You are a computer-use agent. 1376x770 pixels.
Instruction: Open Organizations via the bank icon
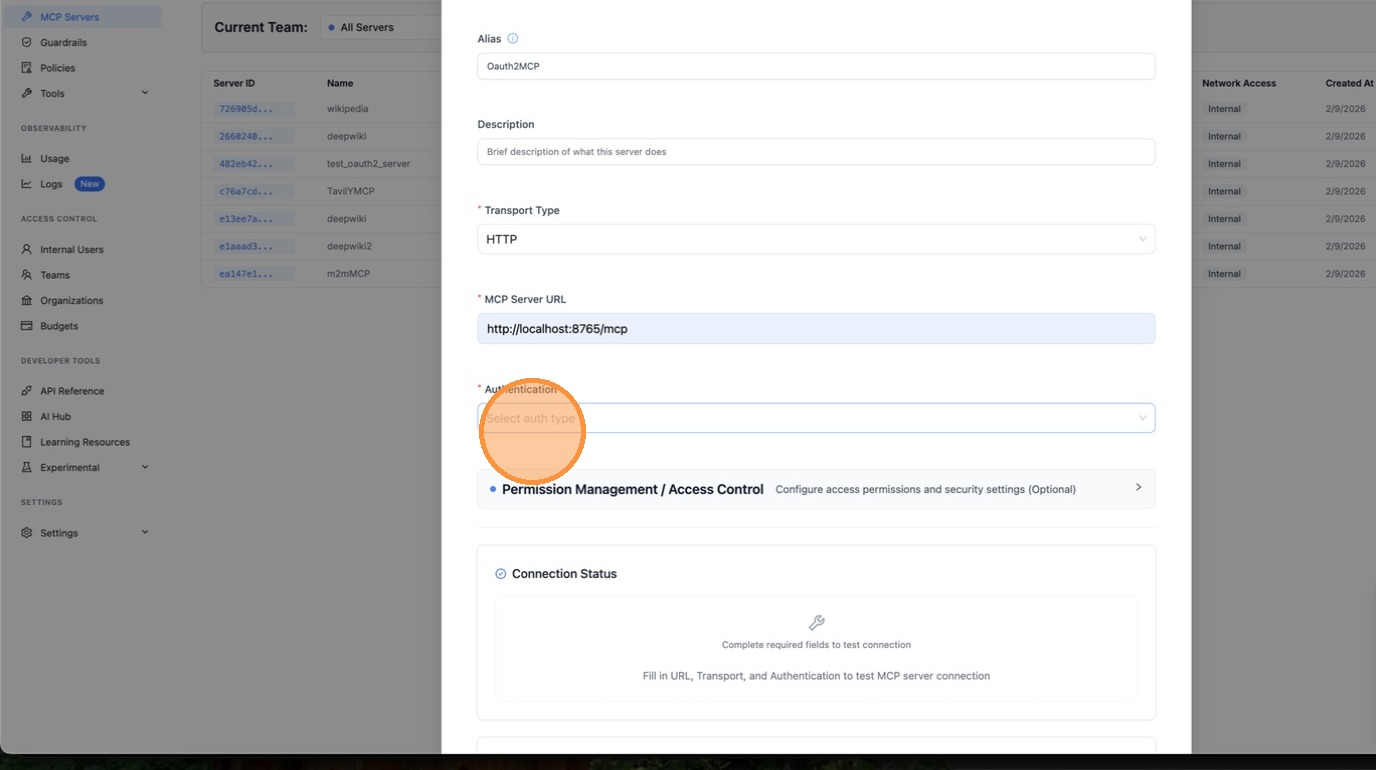[x=27, y=301]
